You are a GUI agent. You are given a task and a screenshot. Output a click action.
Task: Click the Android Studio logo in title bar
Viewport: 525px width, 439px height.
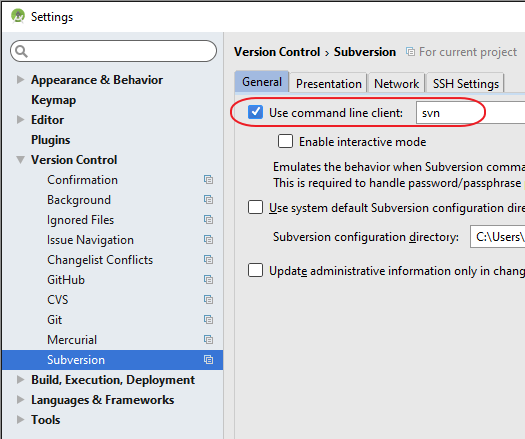[x=18, y=16]
